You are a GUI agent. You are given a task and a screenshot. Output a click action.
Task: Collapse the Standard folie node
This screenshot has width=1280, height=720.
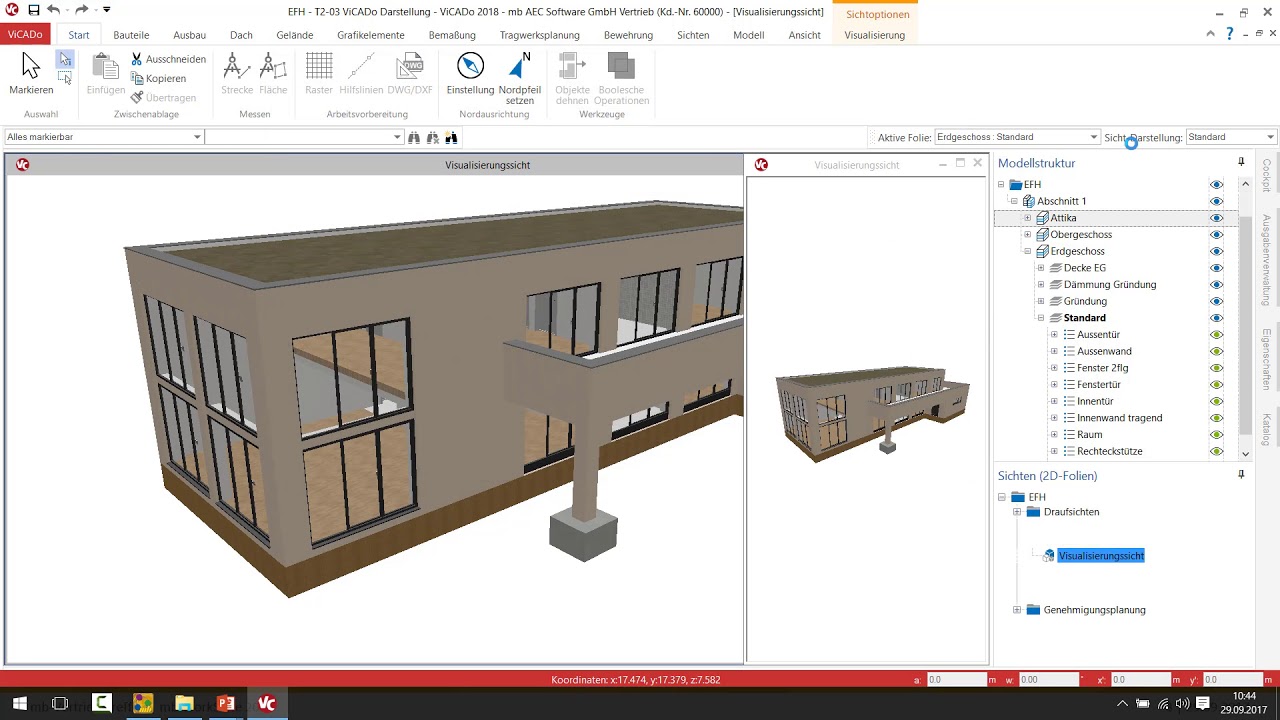[x=1040, y=318]
